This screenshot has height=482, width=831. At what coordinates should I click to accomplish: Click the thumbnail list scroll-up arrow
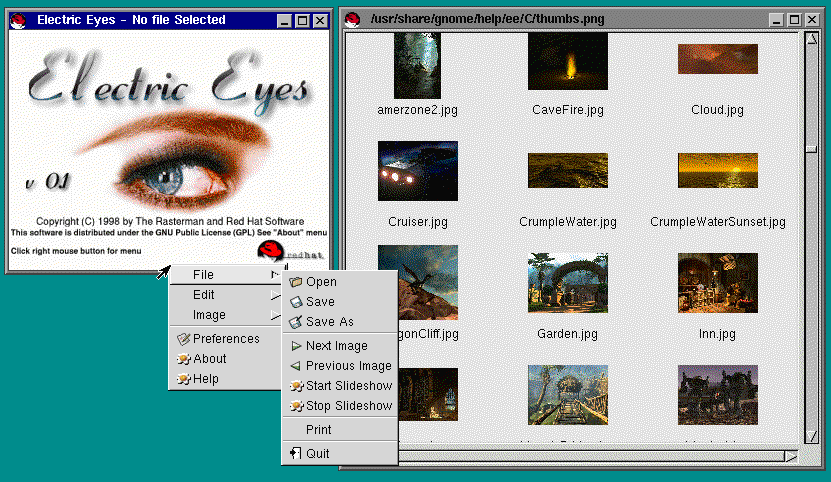coord(811,39)
